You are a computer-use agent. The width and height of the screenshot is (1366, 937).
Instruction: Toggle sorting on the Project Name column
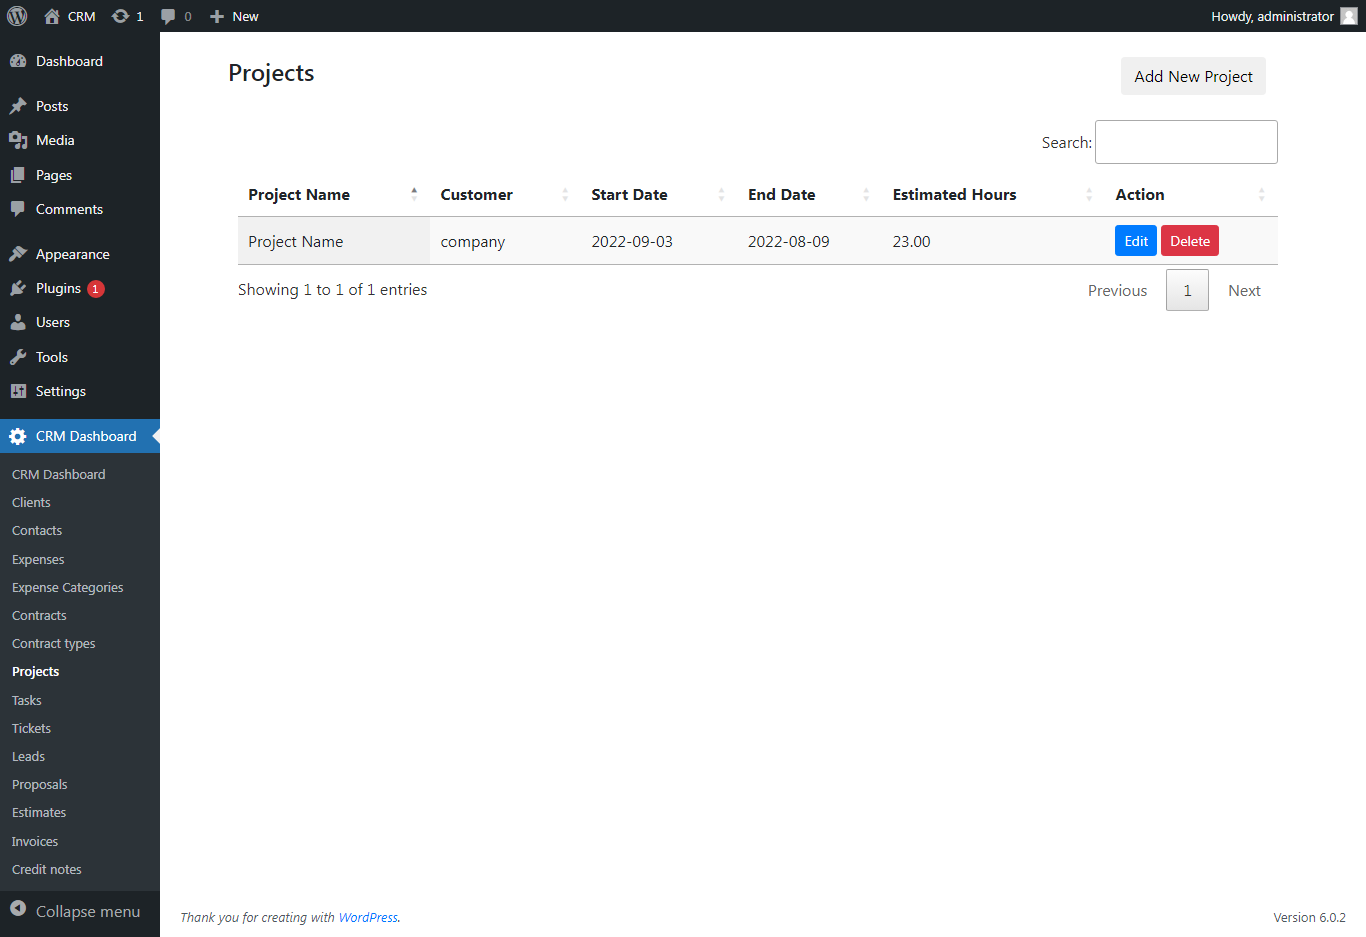[x=413, y=194]
